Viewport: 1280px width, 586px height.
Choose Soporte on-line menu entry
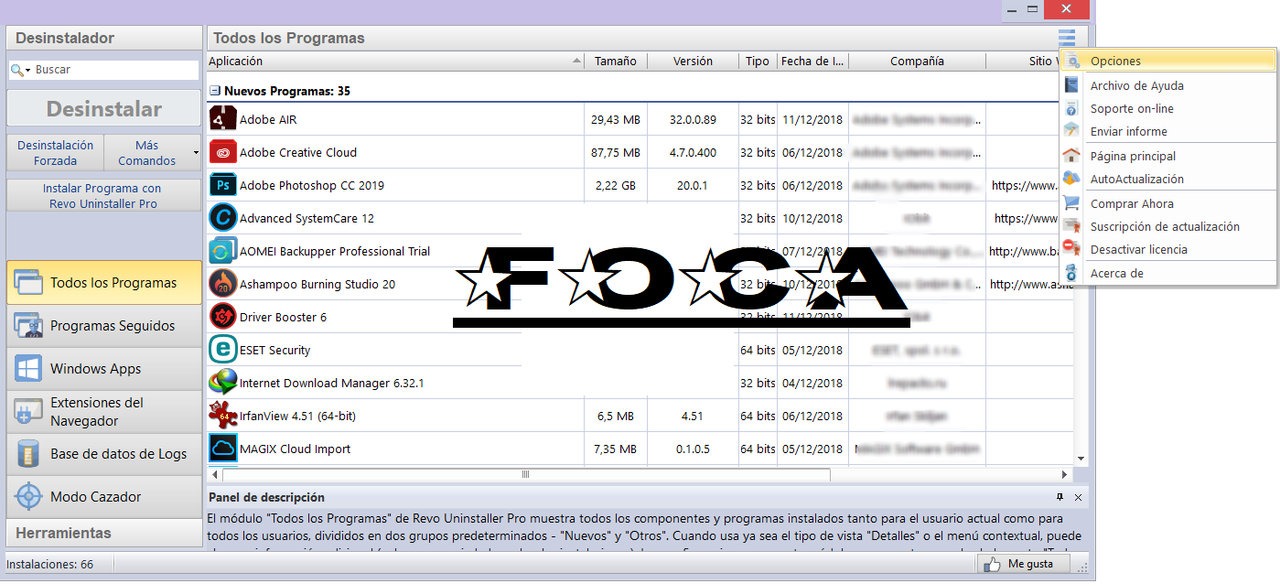coord(1168,109)
